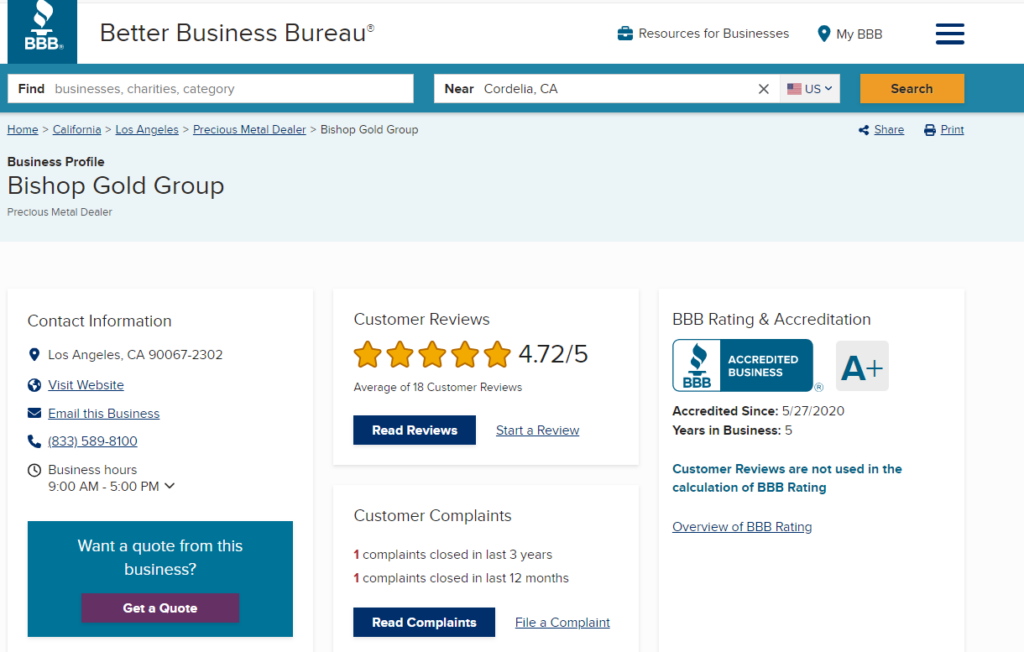The image size is (1024, 652).
Task: Expand the business hours chevron
Action: [x=170, y=486]
